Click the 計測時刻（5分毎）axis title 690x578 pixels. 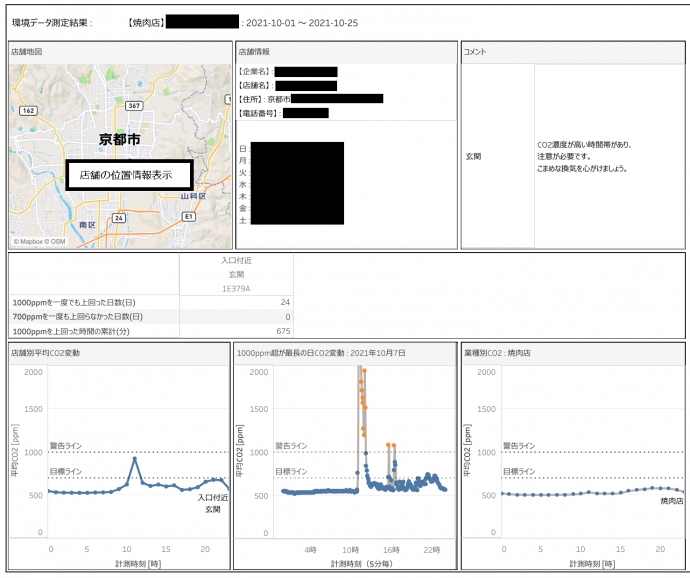(x=361, y=563)
